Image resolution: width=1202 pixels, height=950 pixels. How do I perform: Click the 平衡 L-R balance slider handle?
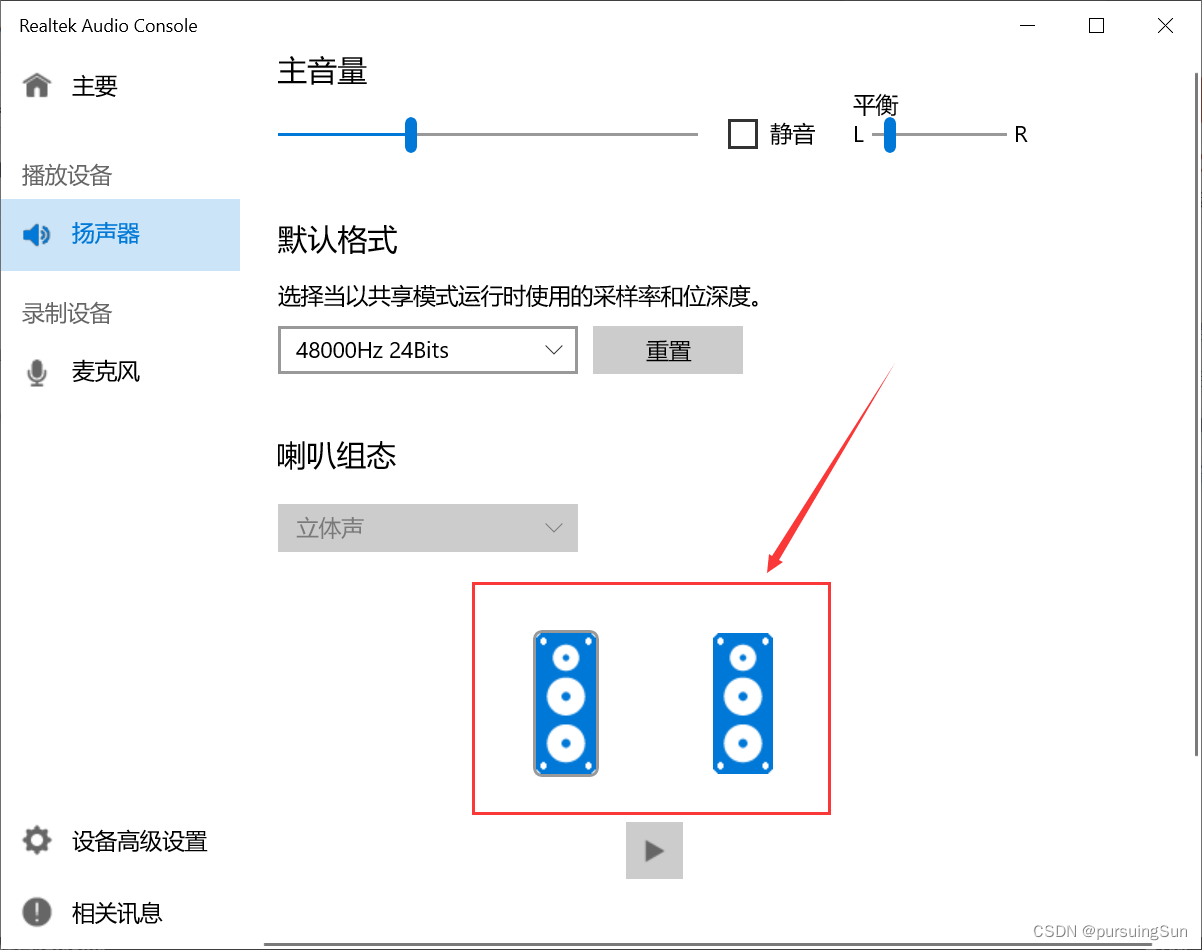pos(890,134)
